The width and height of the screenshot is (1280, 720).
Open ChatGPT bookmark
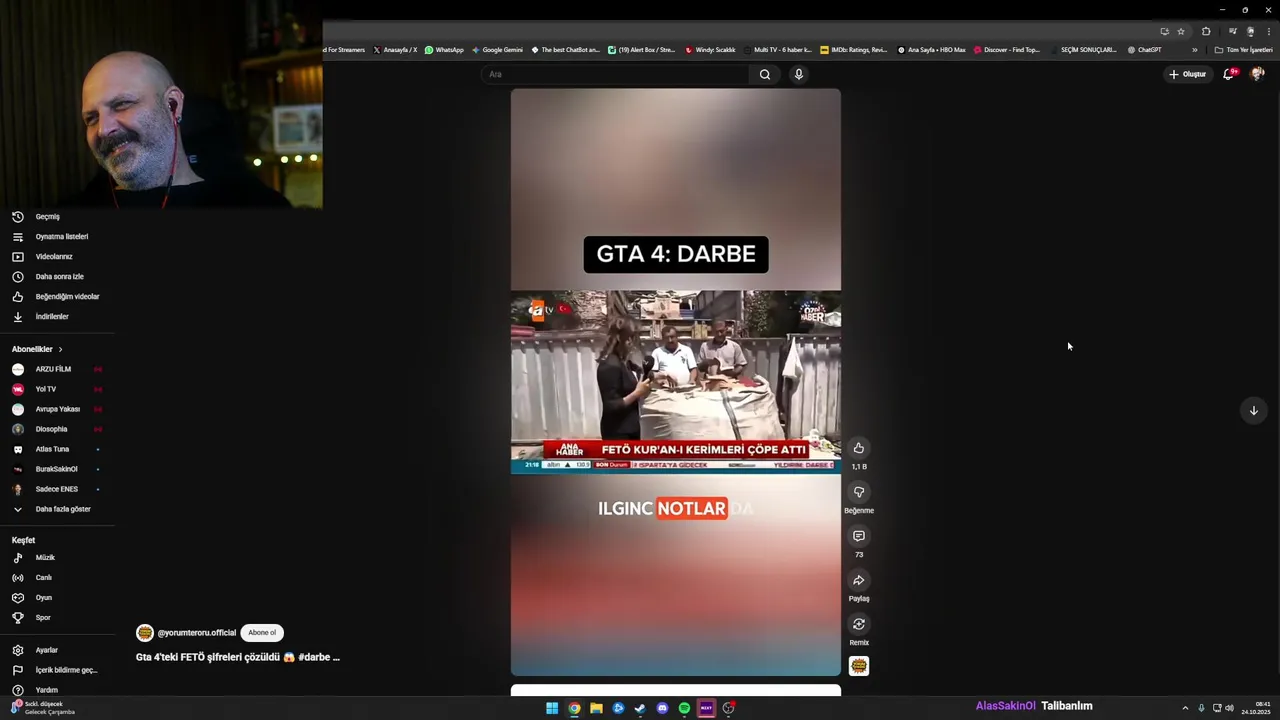(1144, 50)
